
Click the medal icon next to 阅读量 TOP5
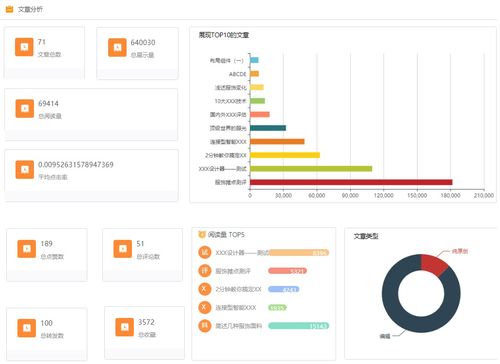coord(202,235)
